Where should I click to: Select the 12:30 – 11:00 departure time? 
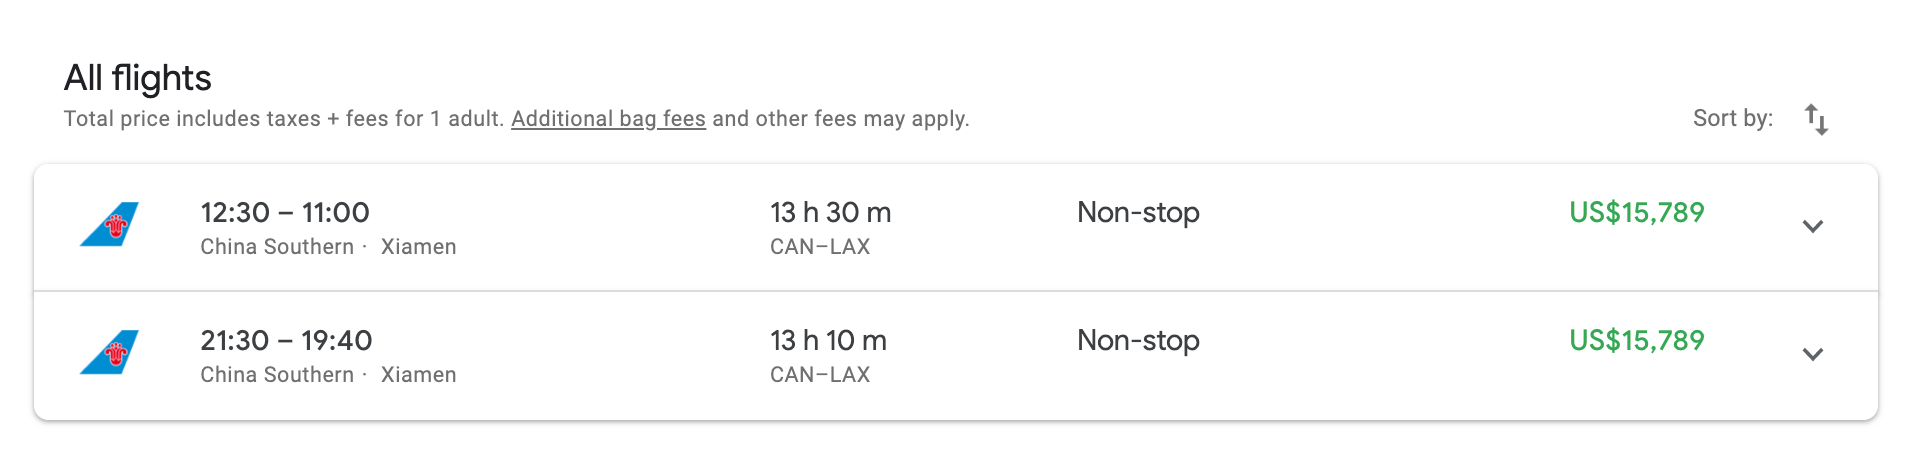[285, 212]
